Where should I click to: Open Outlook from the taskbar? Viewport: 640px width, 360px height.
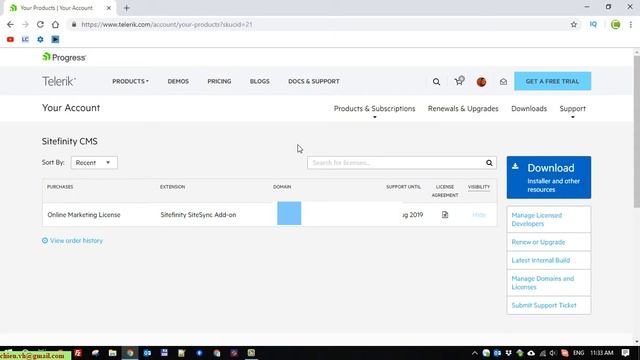click(x=147, y=353)
